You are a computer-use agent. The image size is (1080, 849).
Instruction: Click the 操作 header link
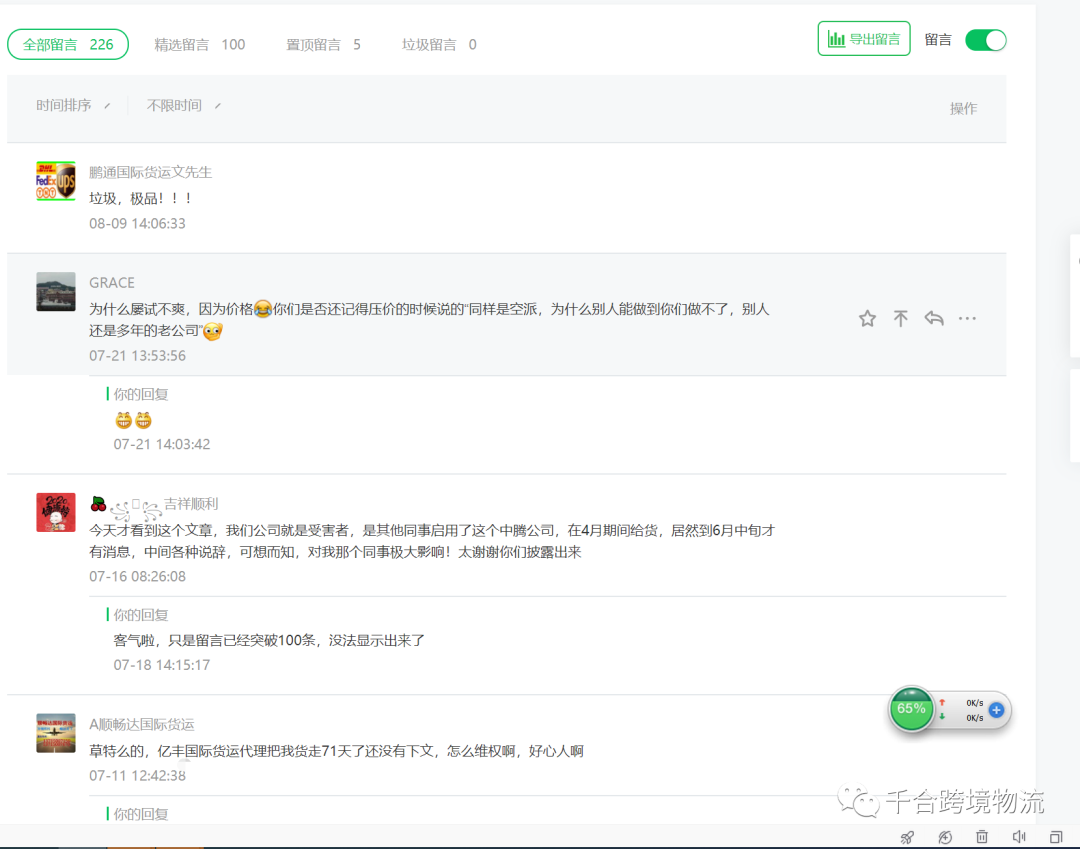[963, 108]
